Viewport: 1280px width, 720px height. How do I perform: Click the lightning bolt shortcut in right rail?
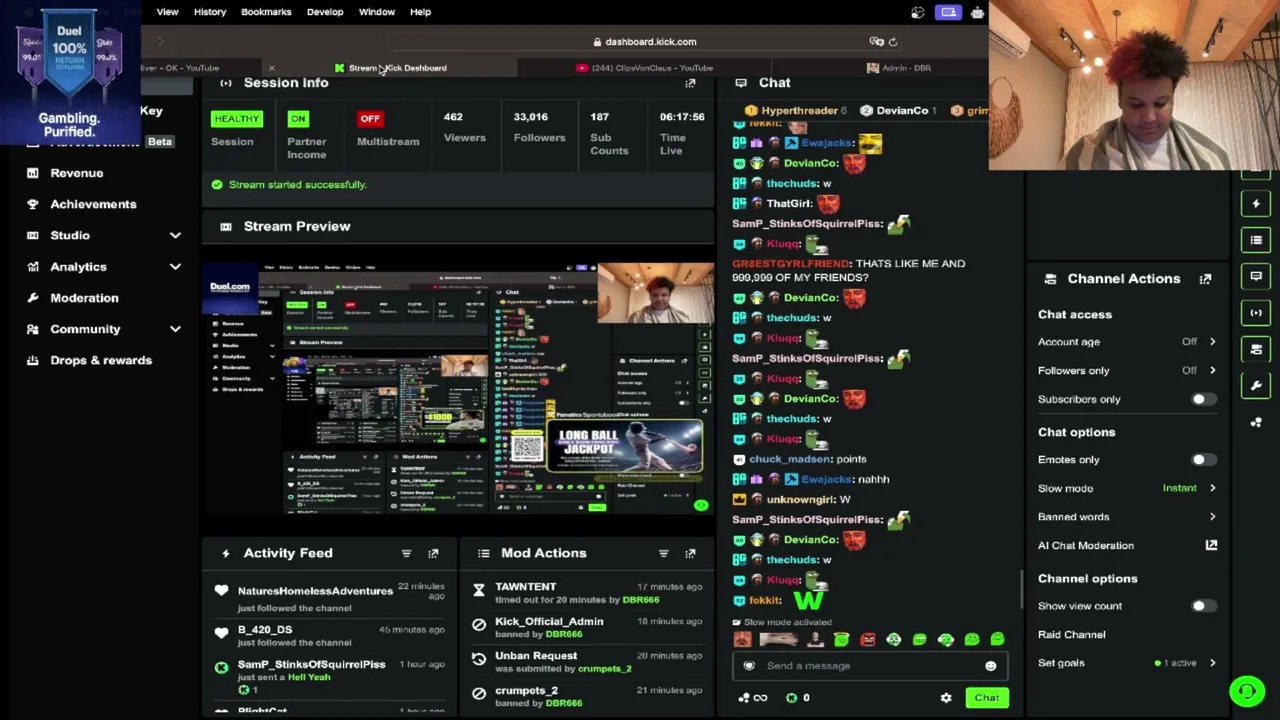[x=1256, y=204]
